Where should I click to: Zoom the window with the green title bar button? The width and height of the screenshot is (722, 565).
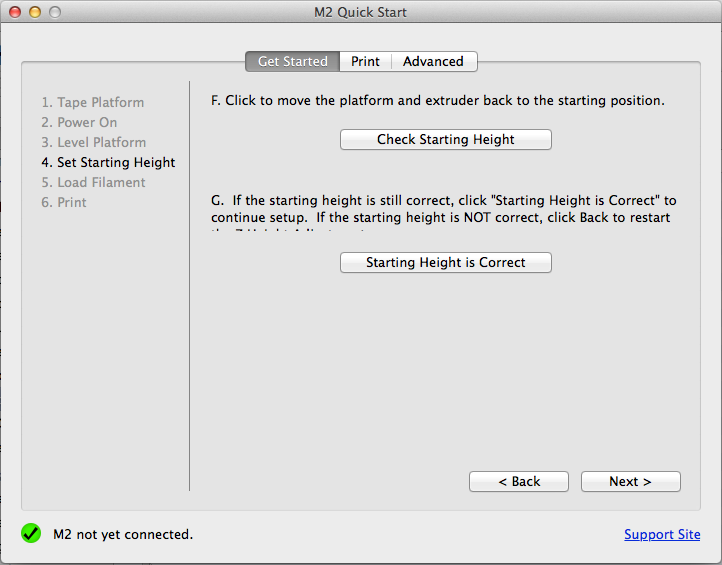(x=54, y=12)
